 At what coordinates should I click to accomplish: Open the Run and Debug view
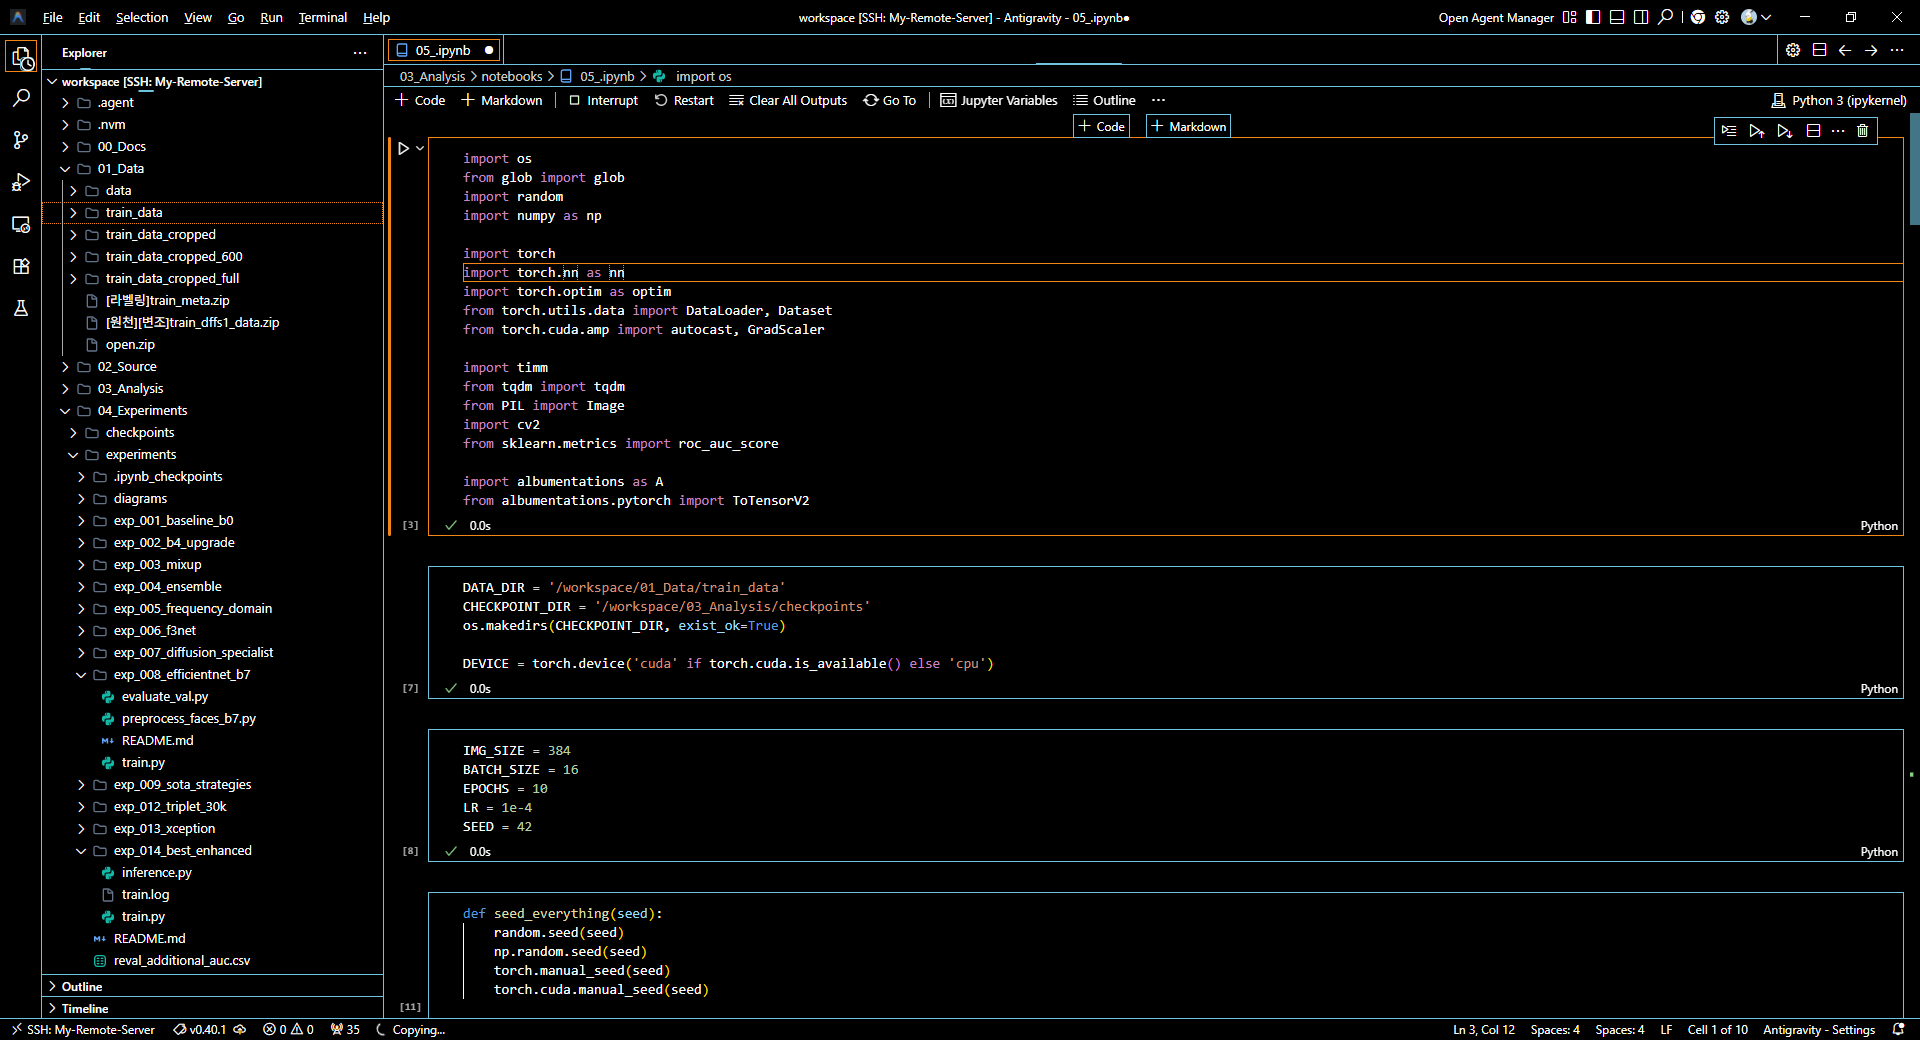click(21, 182)
